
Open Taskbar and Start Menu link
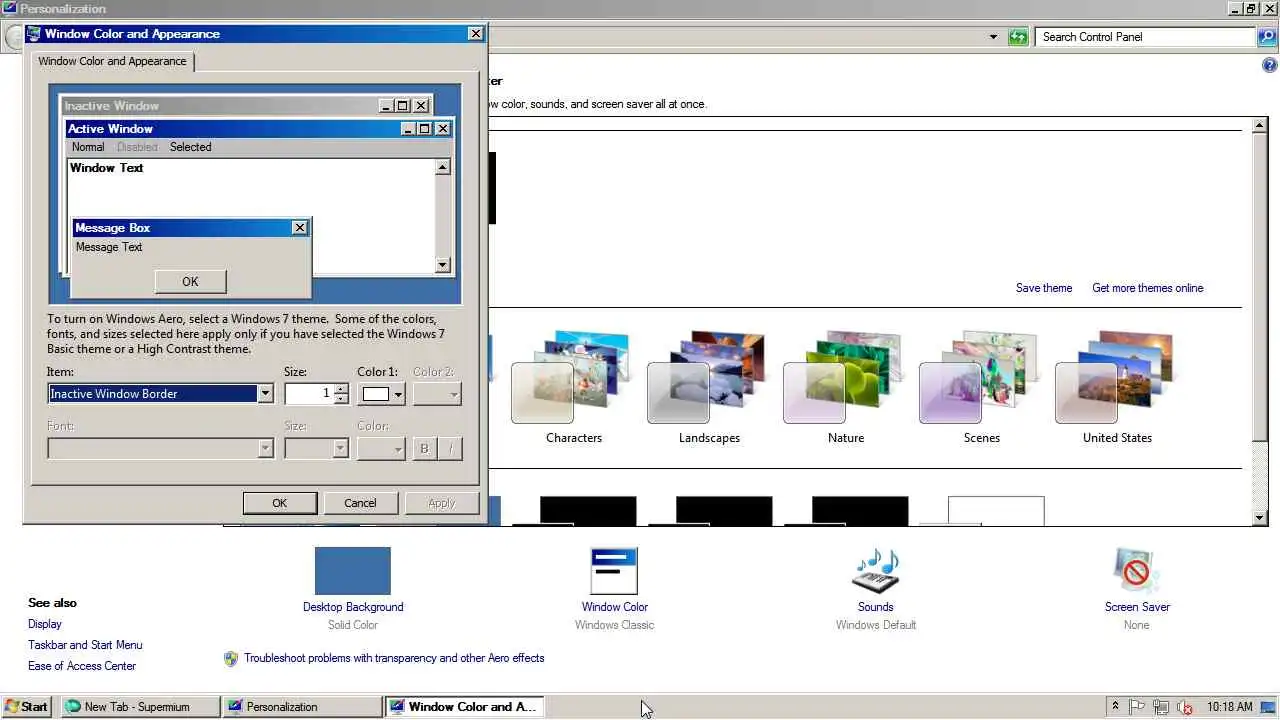[85, 645]
